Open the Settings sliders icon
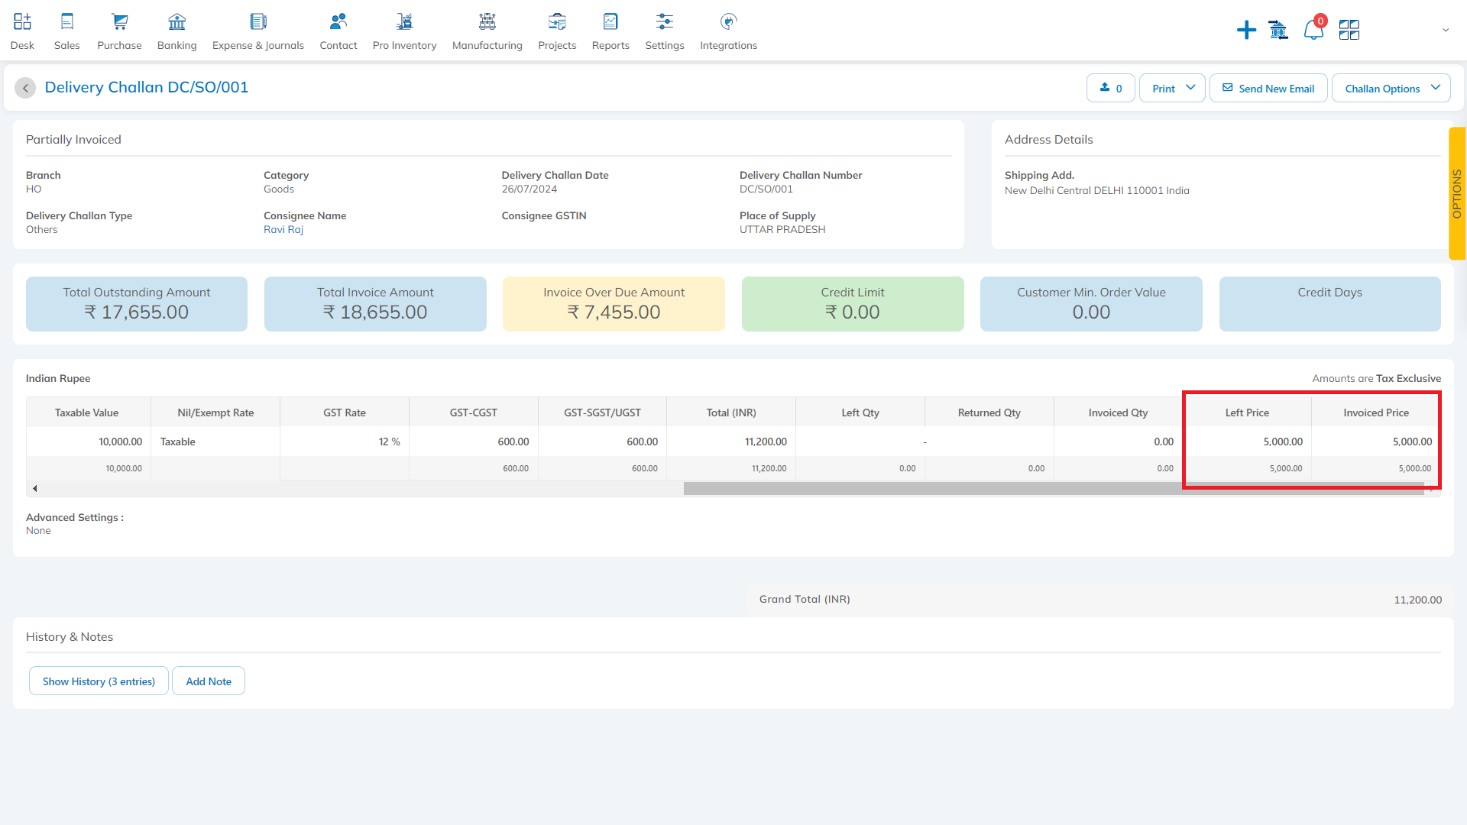 [x=665, y=21]
